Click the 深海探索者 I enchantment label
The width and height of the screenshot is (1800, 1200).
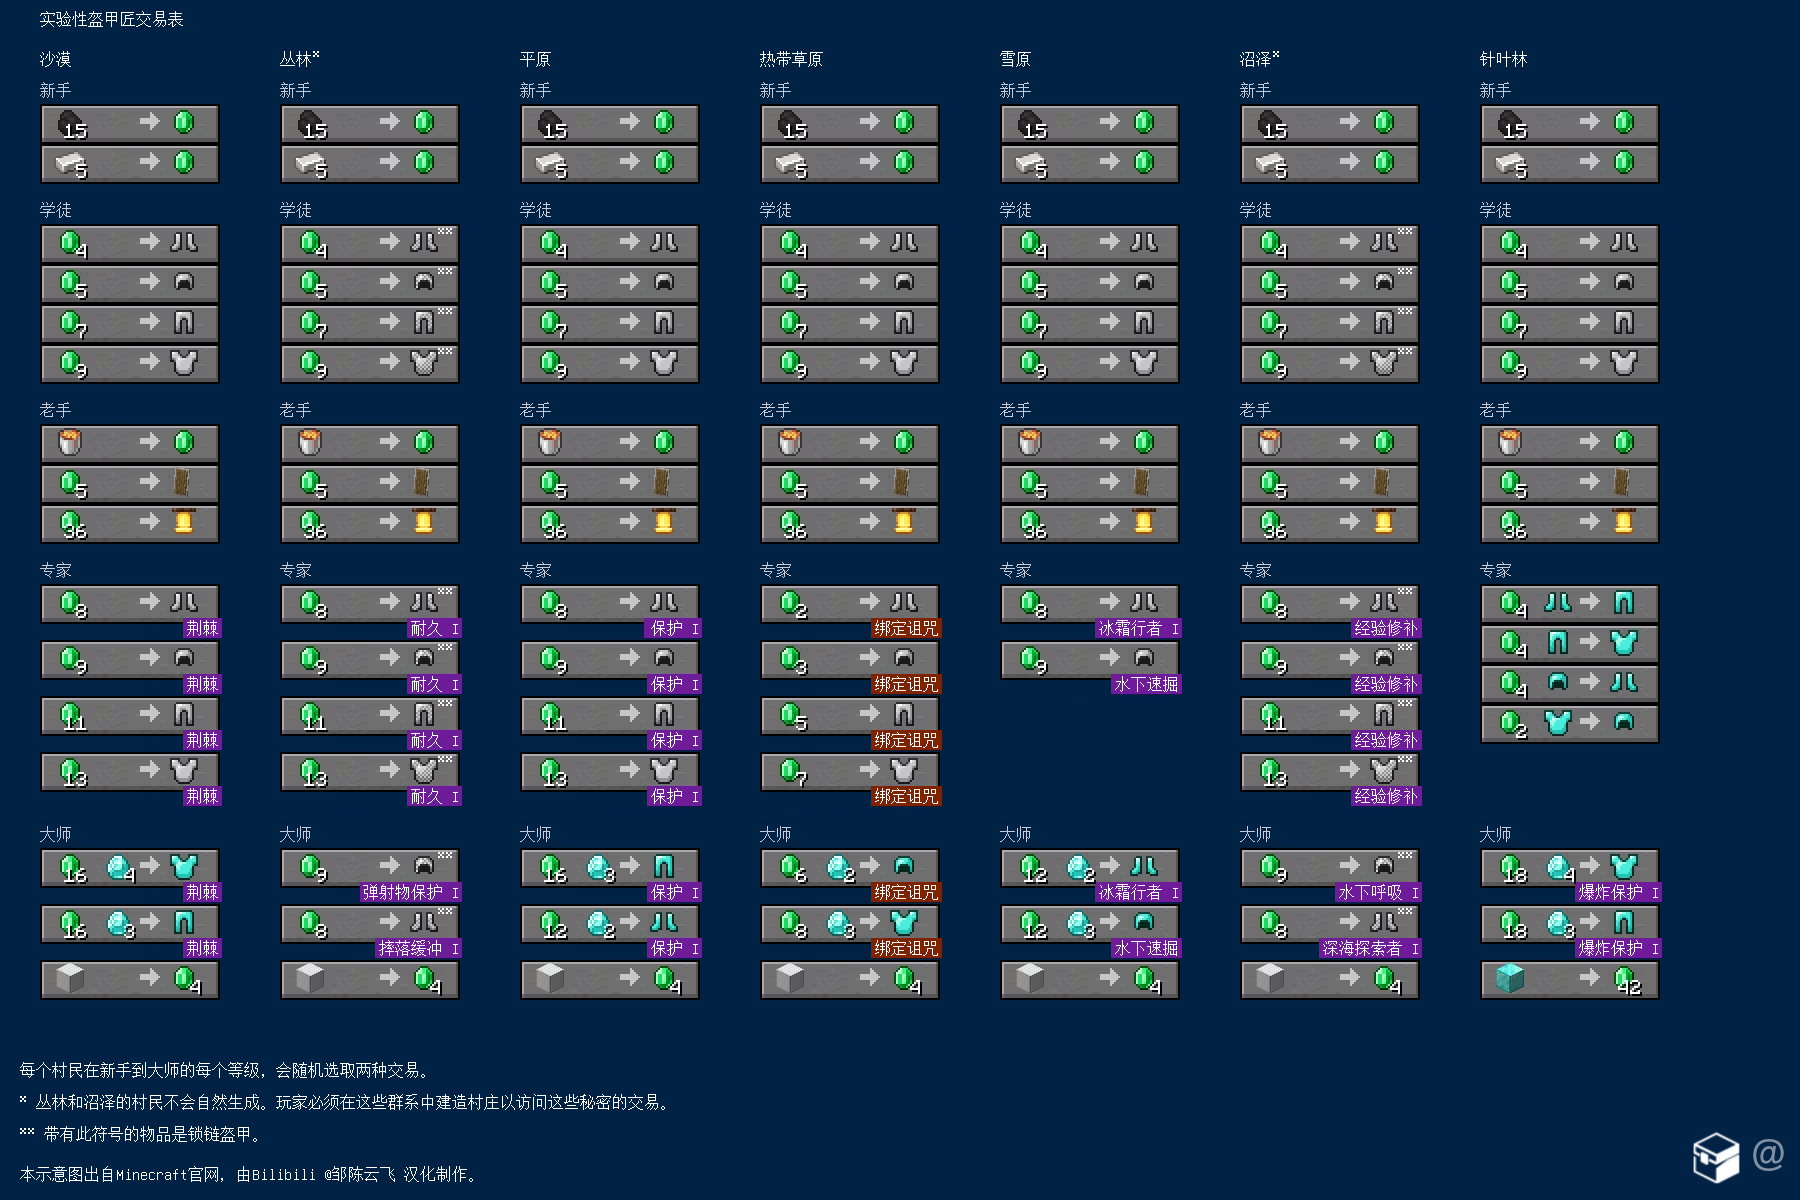pos(1371,948)
